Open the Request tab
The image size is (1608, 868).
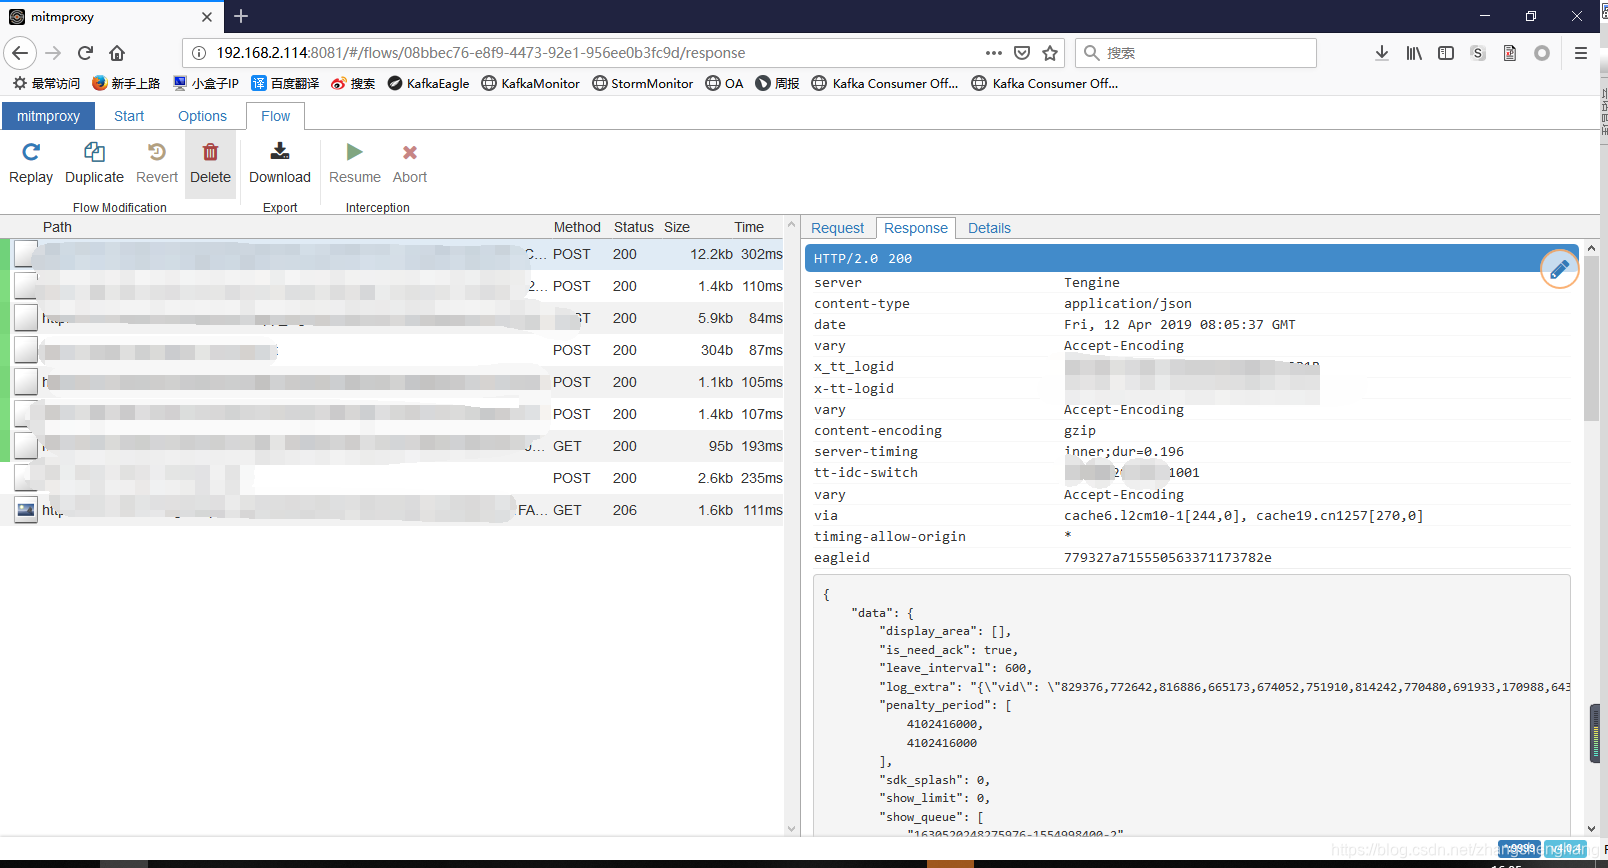[837, 228]
